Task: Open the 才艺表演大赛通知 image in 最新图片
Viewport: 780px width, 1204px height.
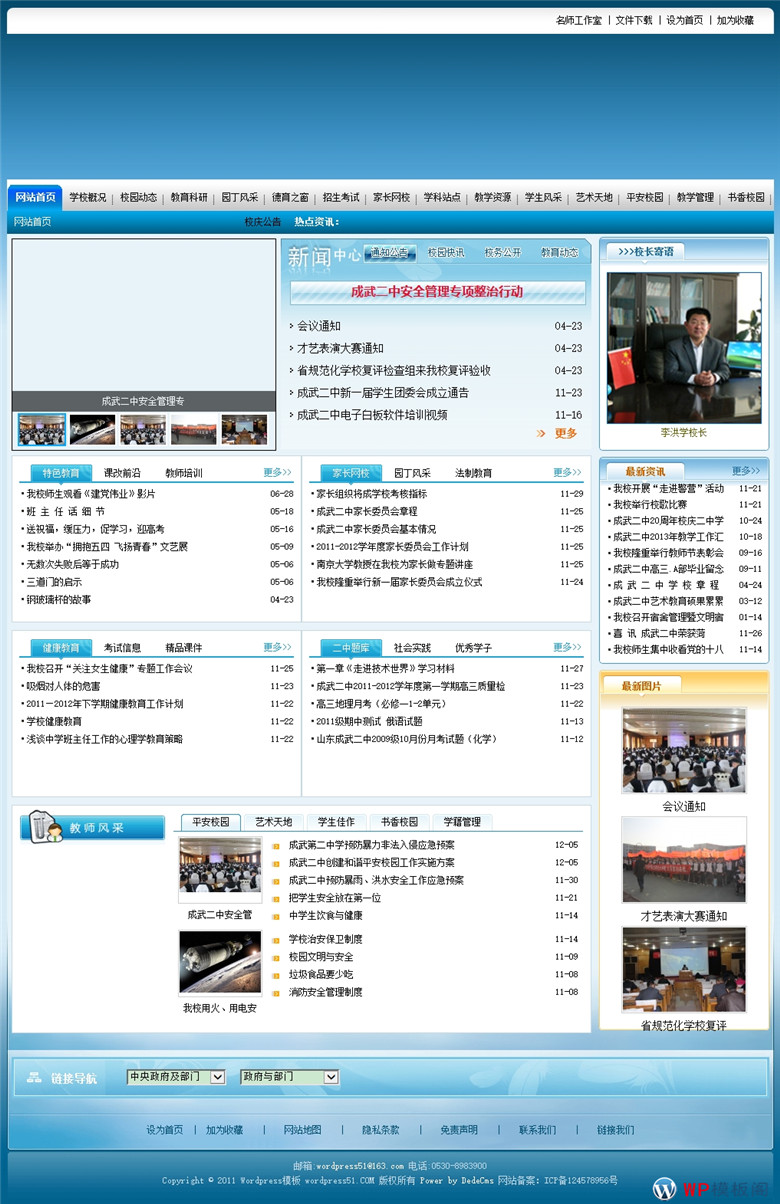Action: [684, 860]
